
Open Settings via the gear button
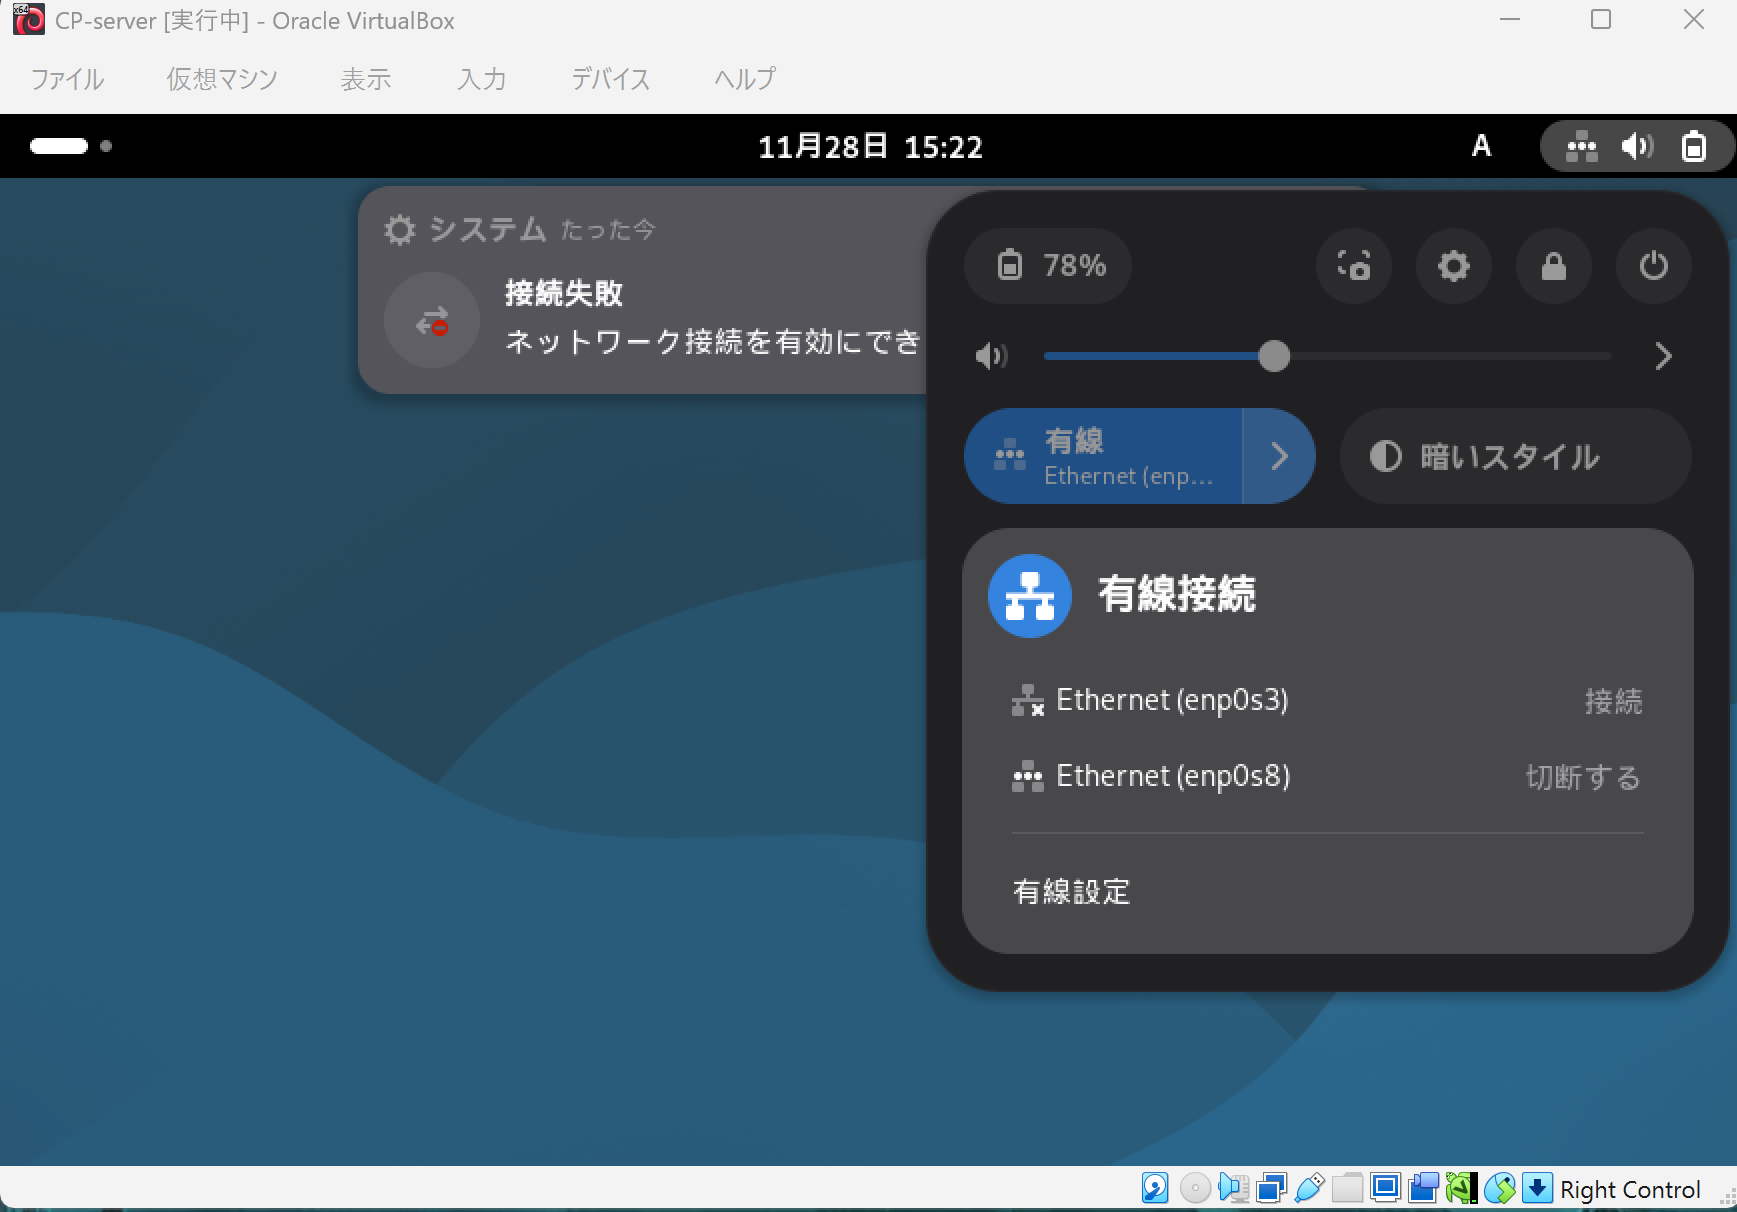tap(1454, 266)
